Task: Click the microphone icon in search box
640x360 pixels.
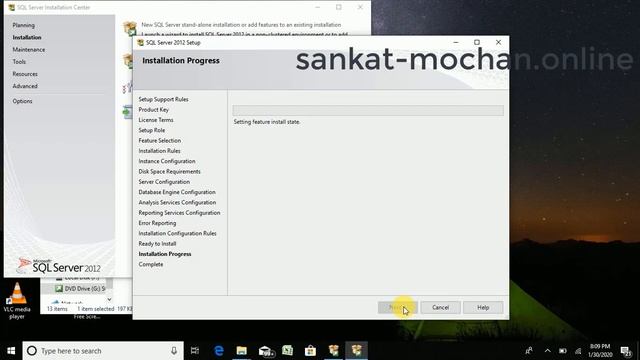Action: point(174,351)
